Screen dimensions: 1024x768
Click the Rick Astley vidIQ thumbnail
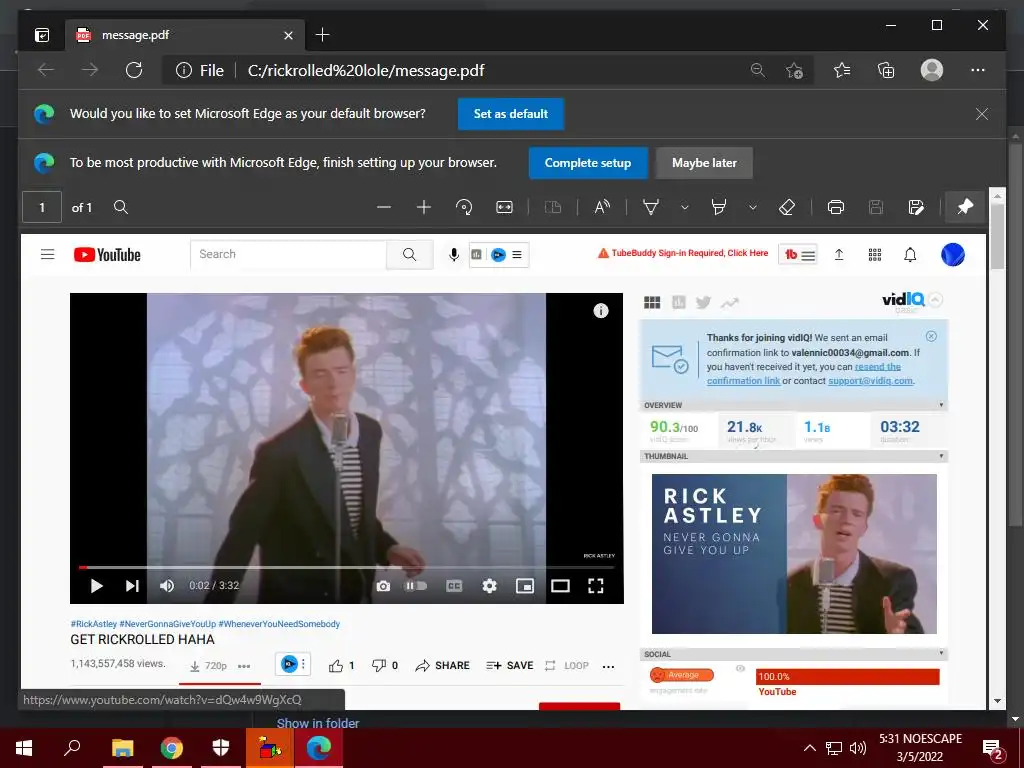[794, 554]
